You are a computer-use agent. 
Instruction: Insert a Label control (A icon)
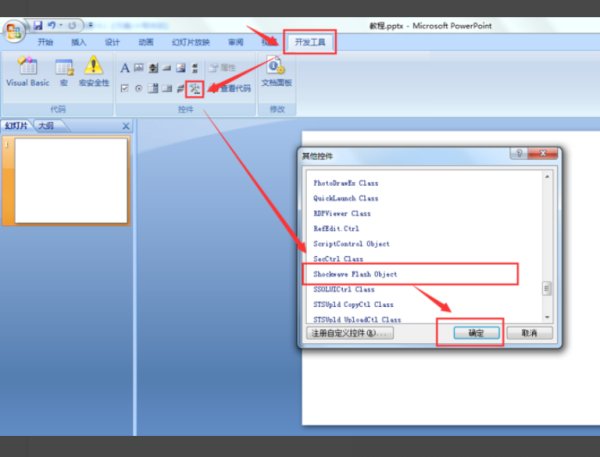(x=125, y=68)
